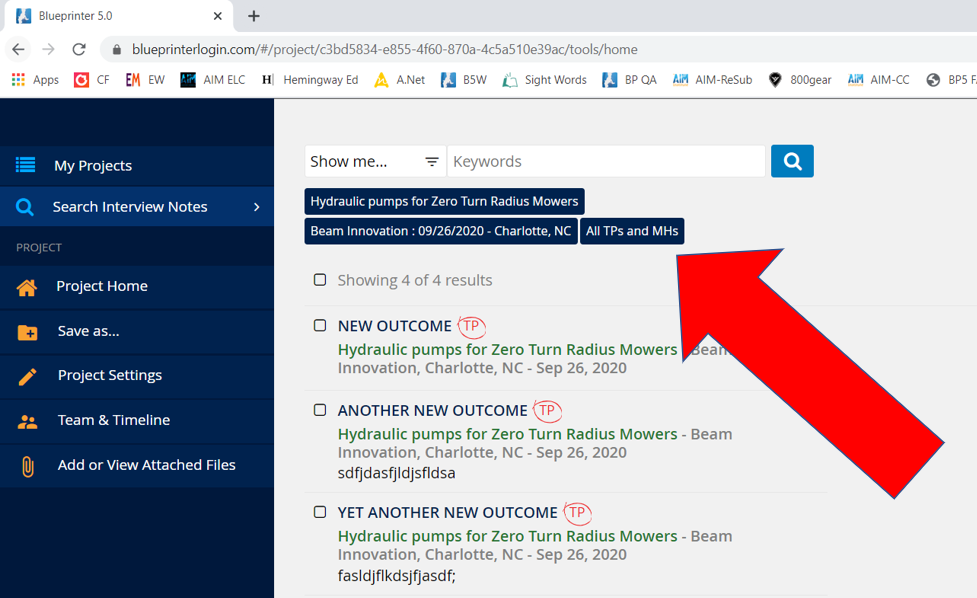Click TP badge beside NEW OUTCOME
The width and height of the screenshot is (977, 598).
click(471, 326)
